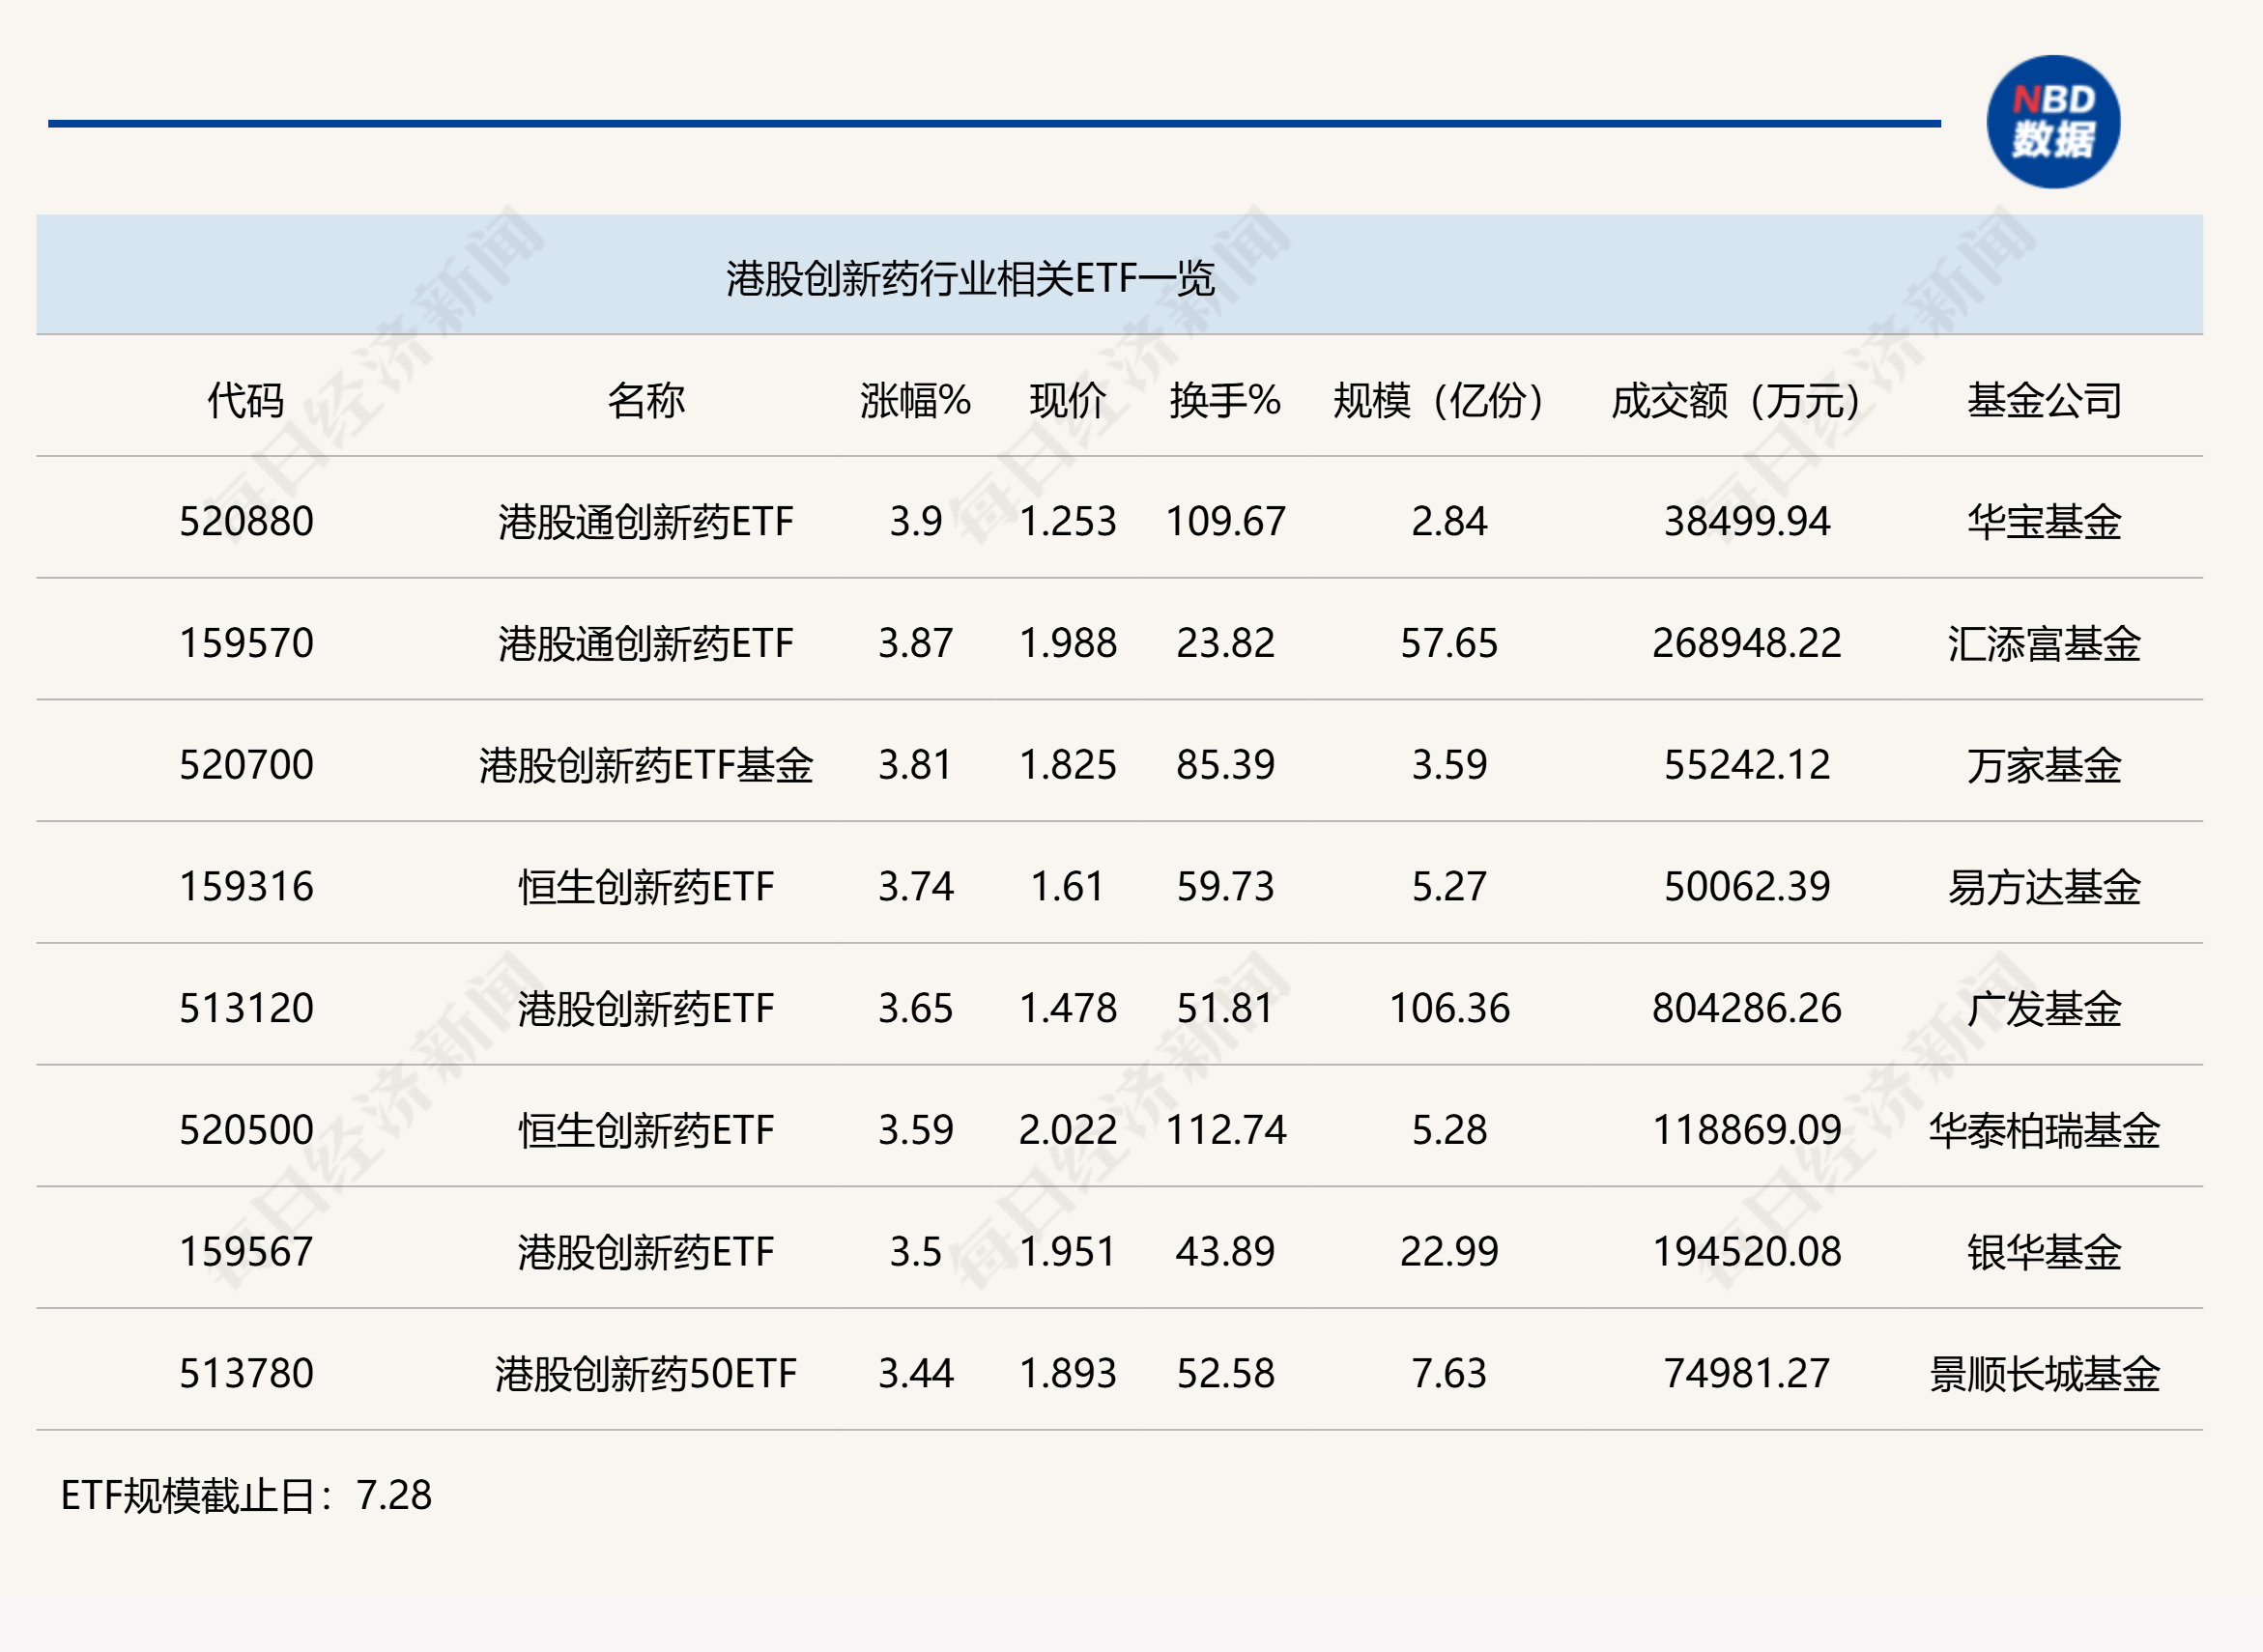Click fund code 520500
The height and width of the screenshot is (1652, 2263).
click(246, 1130)
